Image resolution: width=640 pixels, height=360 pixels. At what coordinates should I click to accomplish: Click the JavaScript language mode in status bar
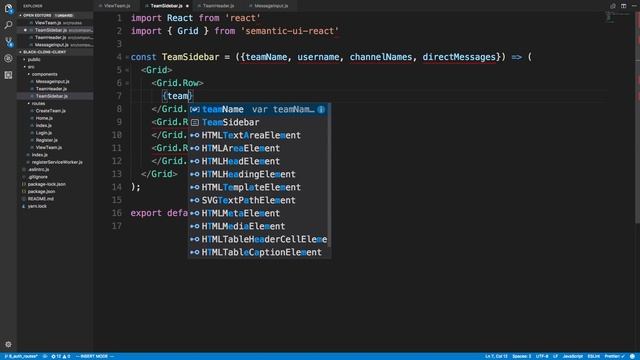573,356
